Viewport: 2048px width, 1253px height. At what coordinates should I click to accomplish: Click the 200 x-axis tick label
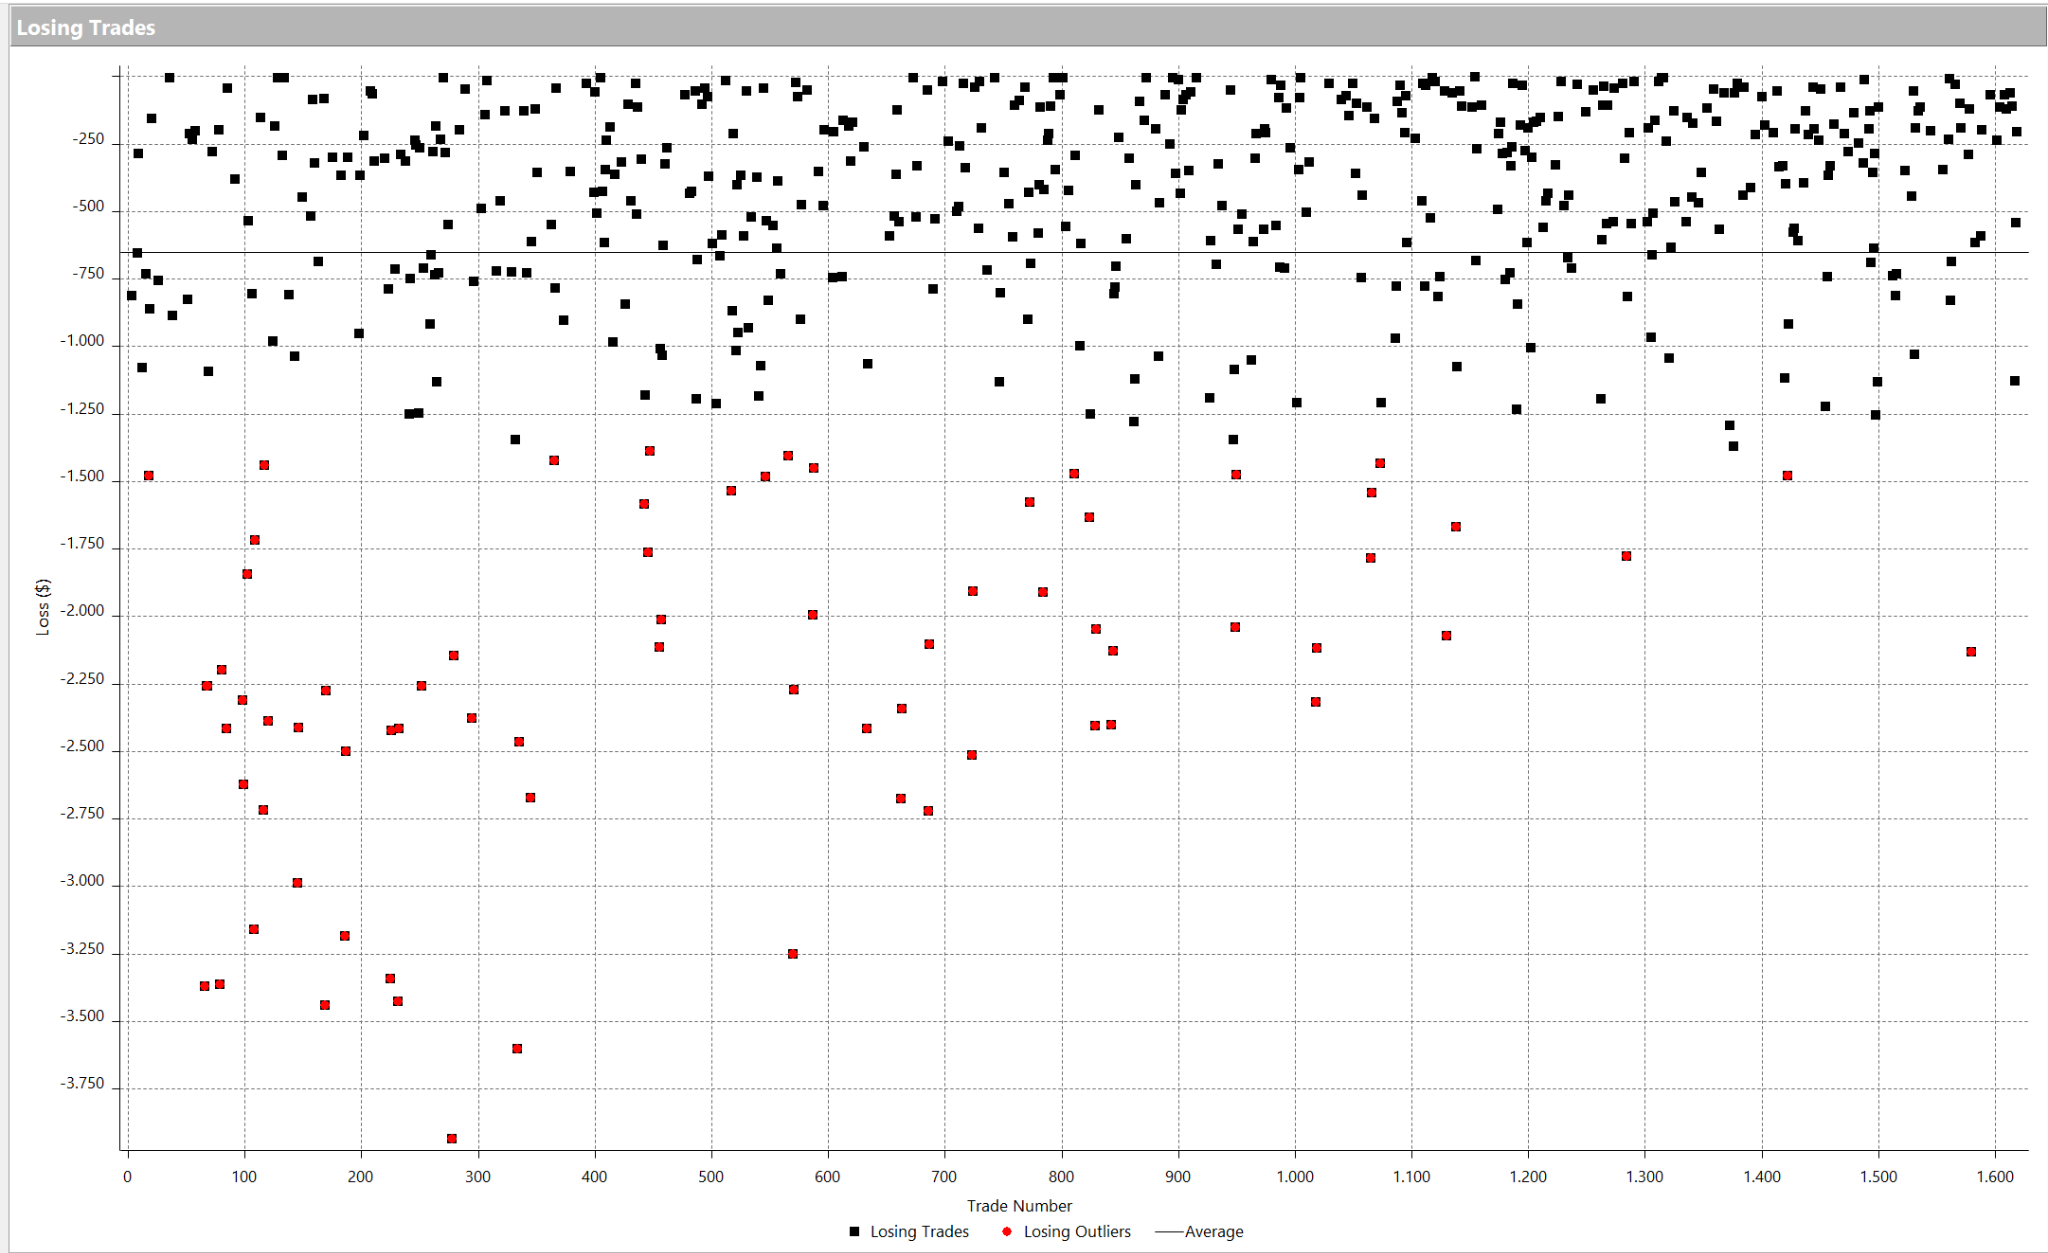tap(361, 1177)
